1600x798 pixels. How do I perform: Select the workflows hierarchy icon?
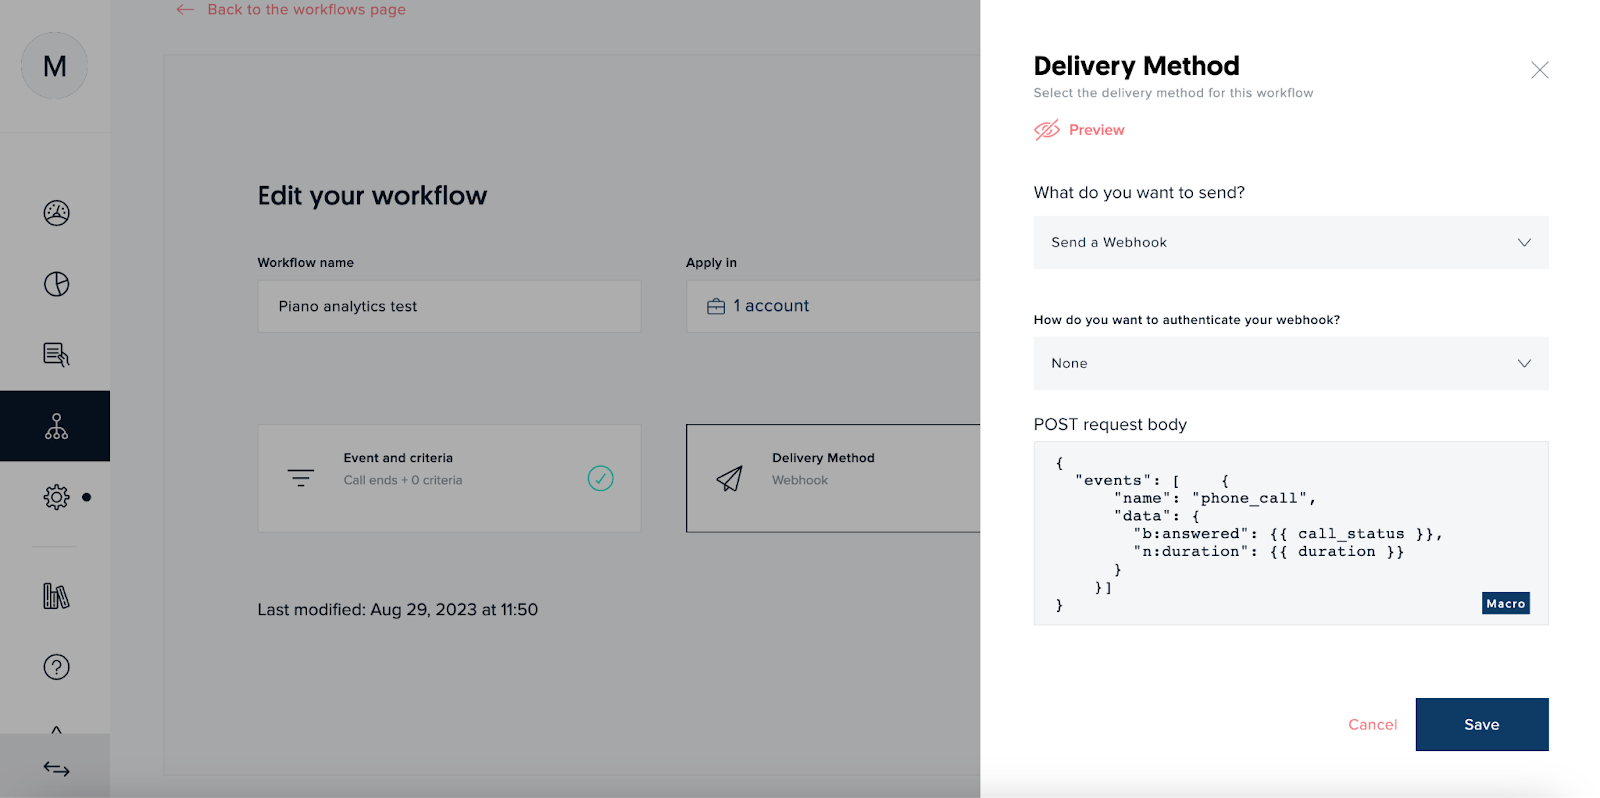pyautogui.click(x=56, y=427)
